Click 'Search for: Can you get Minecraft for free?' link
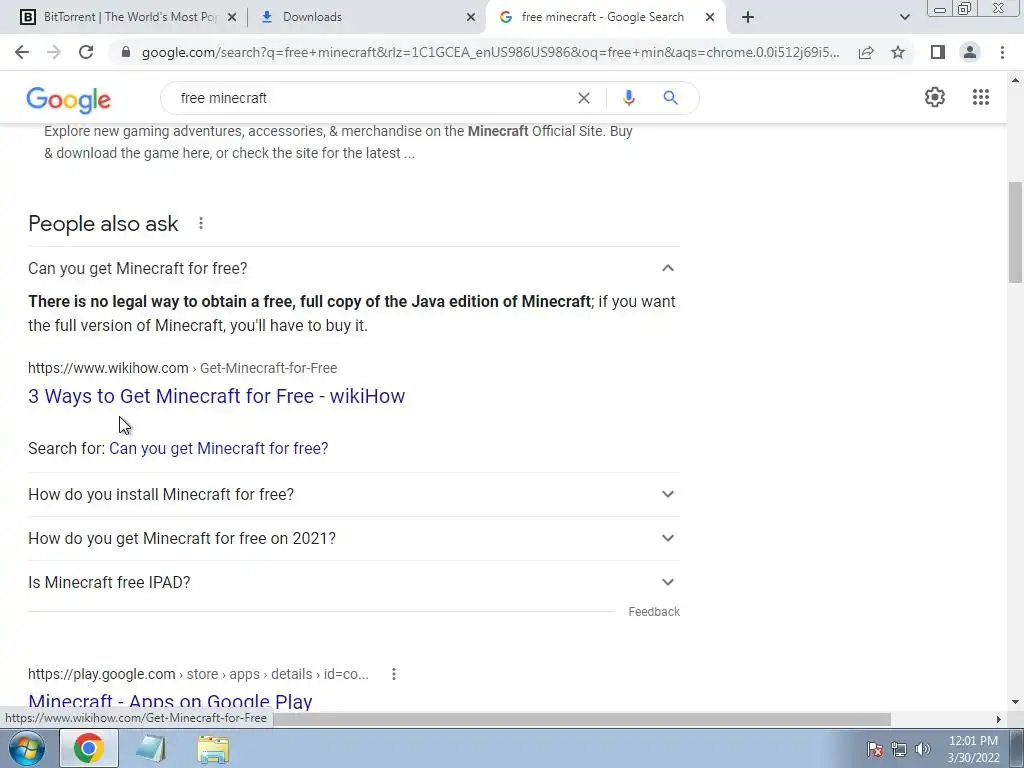This screenshot has width=1024, height=768. tap(219, 449)
